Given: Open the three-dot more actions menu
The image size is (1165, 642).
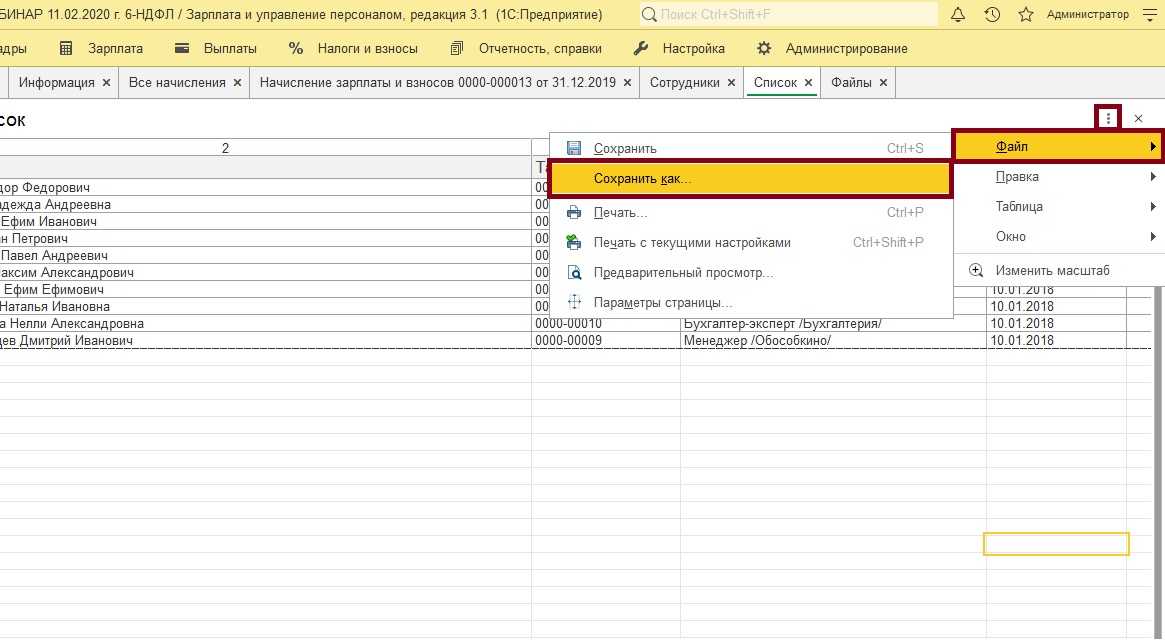Looking at the screenshot, I should tap(1108, 118).
